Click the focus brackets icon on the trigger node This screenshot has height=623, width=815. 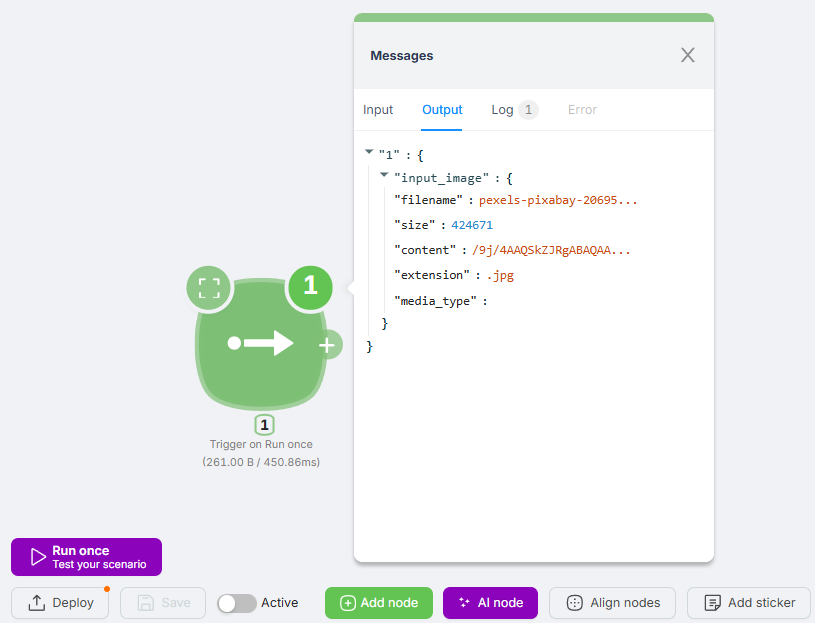209,289
